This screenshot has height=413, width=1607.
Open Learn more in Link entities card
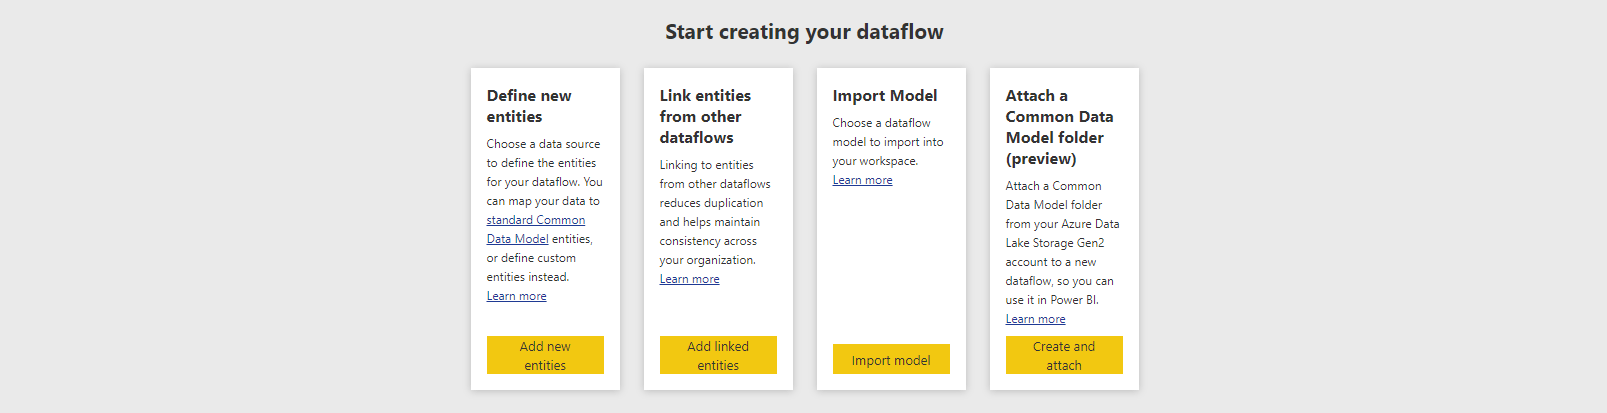click(690, 279)
